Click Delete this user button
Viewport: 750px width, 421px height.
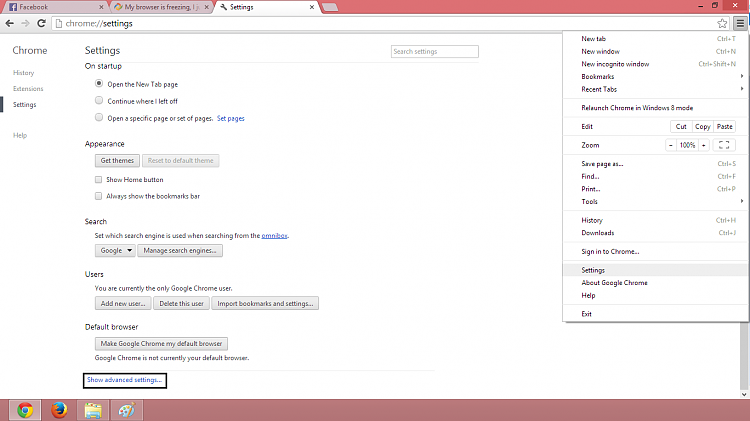[x=181, y=303]
